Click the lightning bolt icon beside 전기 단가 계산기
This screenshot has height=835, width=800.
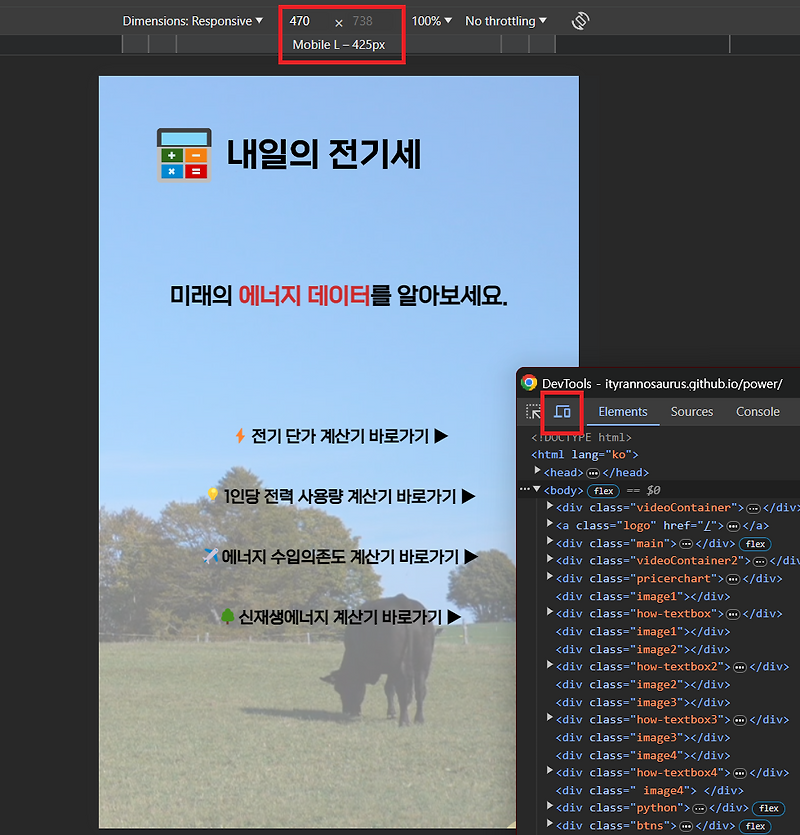(239, 435)
